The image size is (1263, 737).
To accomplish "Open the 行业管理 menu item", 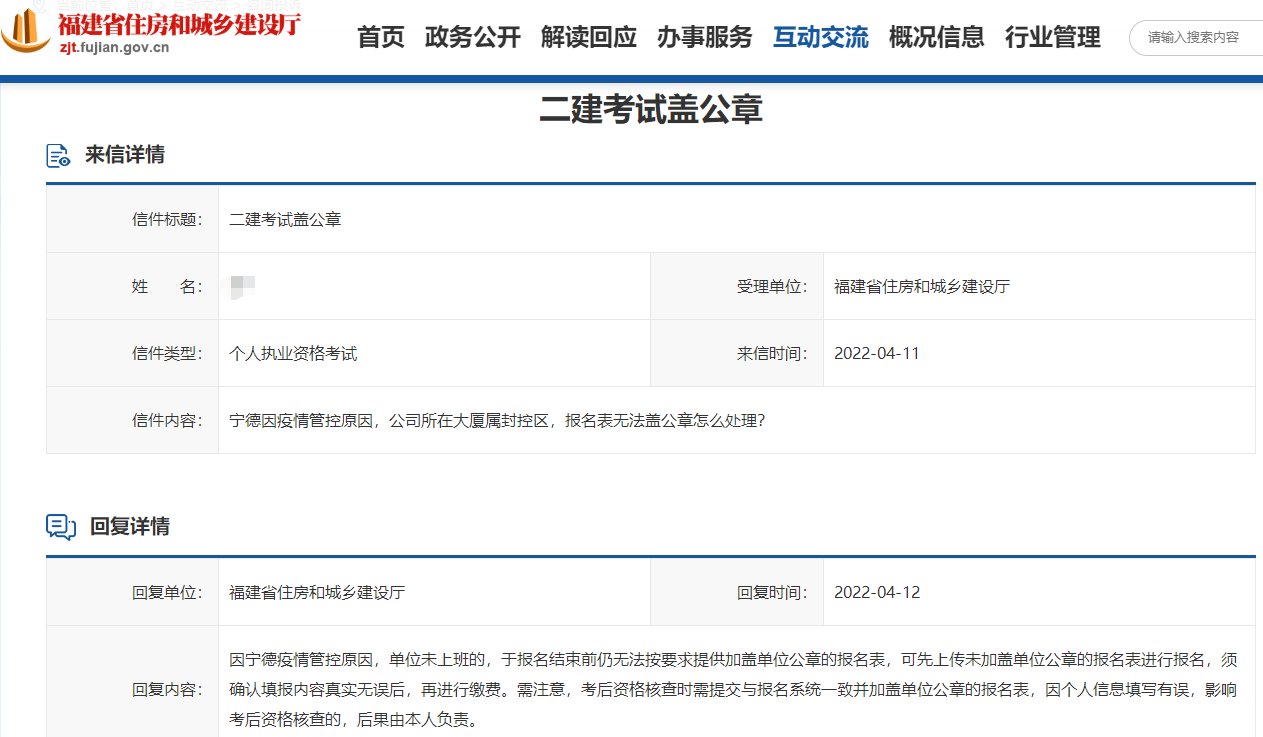I will (x=1051, y=38).
